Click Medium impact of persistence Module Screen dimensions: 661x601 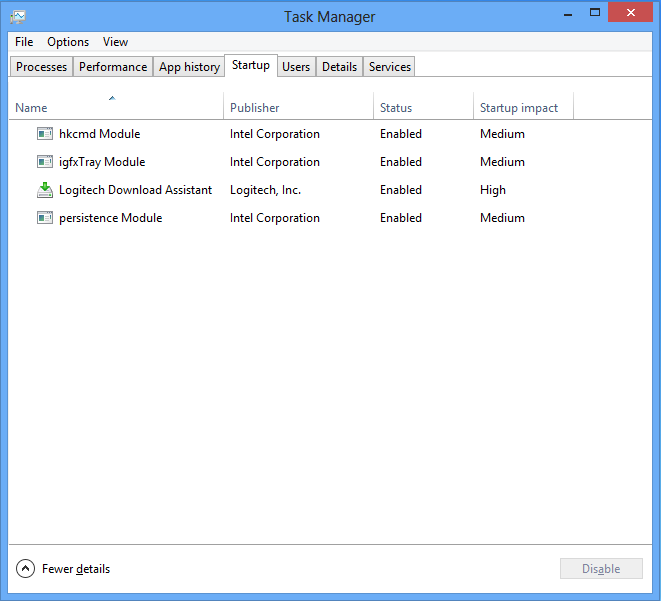502,218
